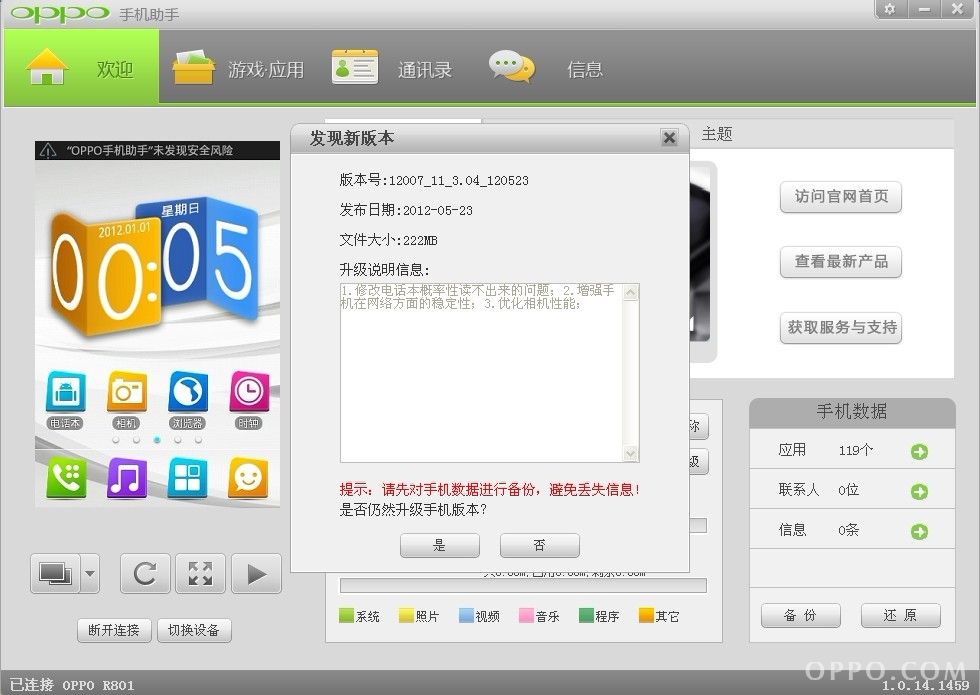980x695 pixels.
Task: Click the security notice bar on the phone screen
Action: [158, 150]
